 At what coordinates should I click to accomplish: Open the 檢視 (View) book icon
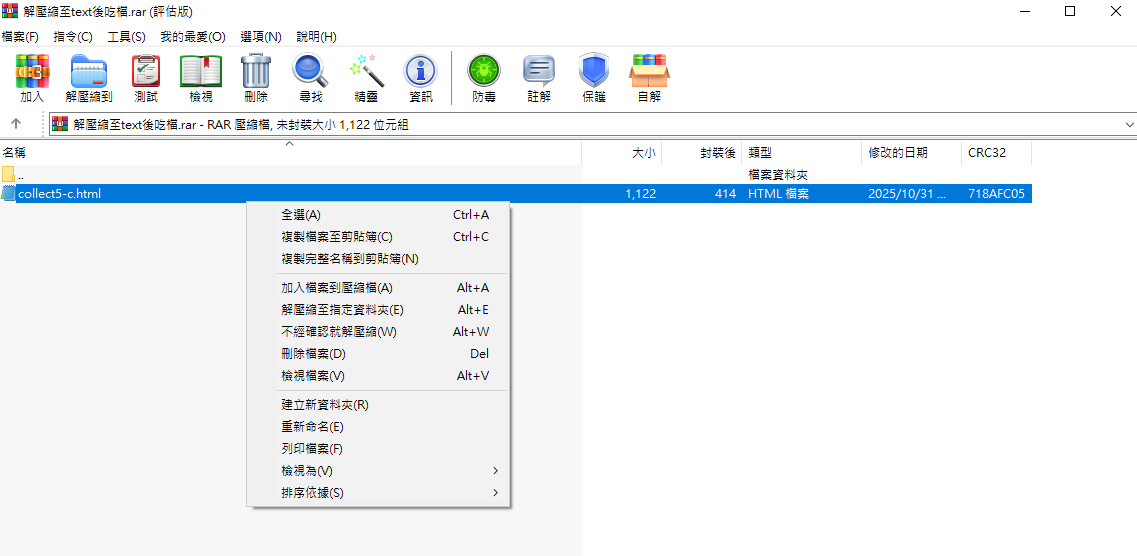pos(201,78)
